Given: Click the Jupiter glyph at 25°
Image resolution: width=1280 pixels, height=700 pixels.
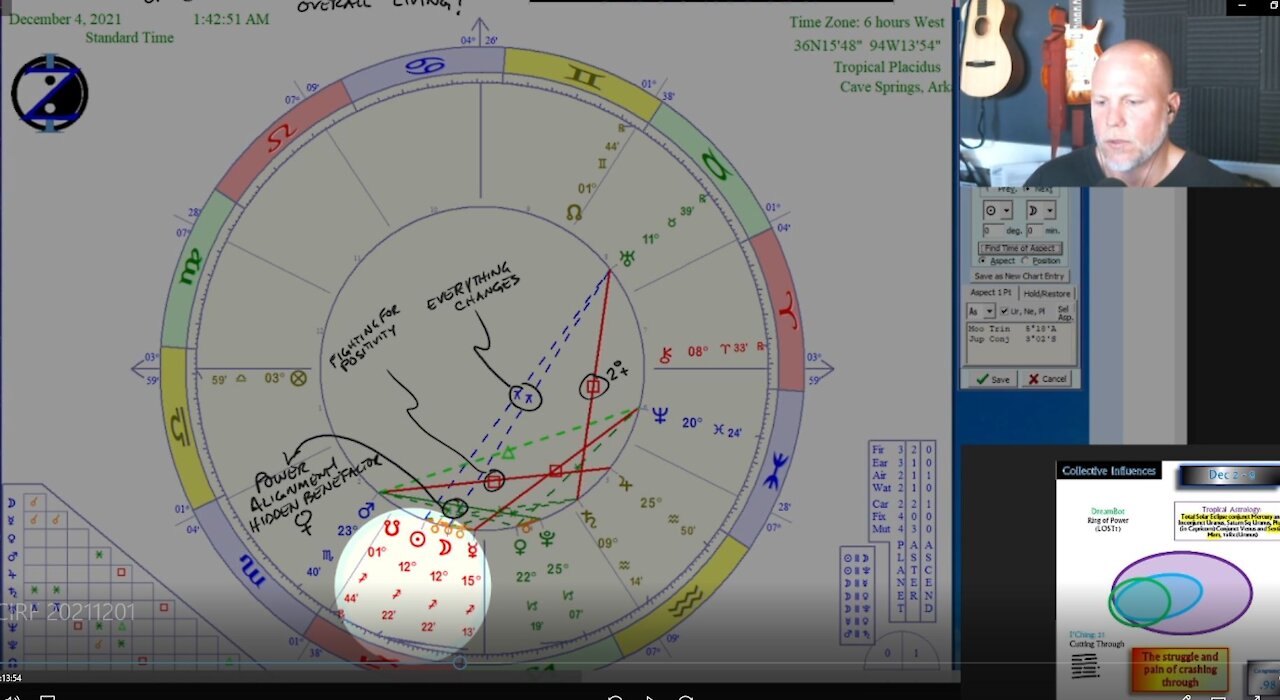Looking at the screenshot, I should [x=625, y=484].
